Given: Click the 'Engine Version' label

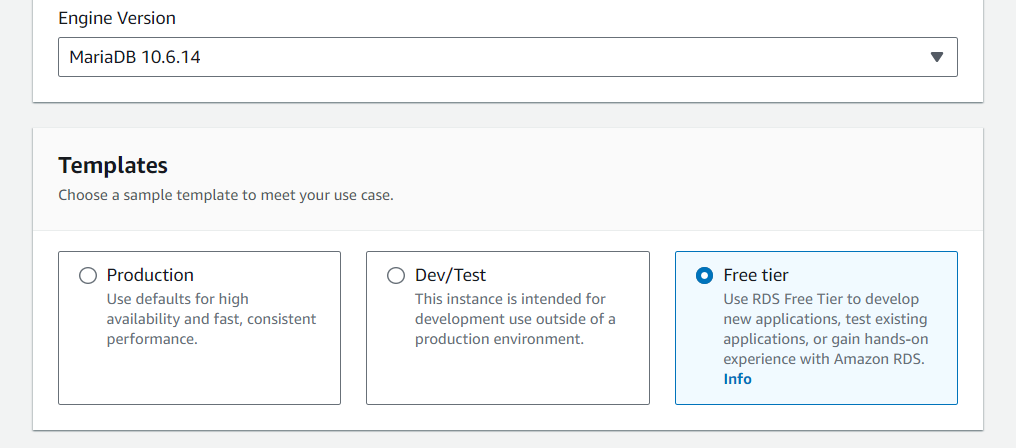Looking at the screenshot, I should 117,18.
